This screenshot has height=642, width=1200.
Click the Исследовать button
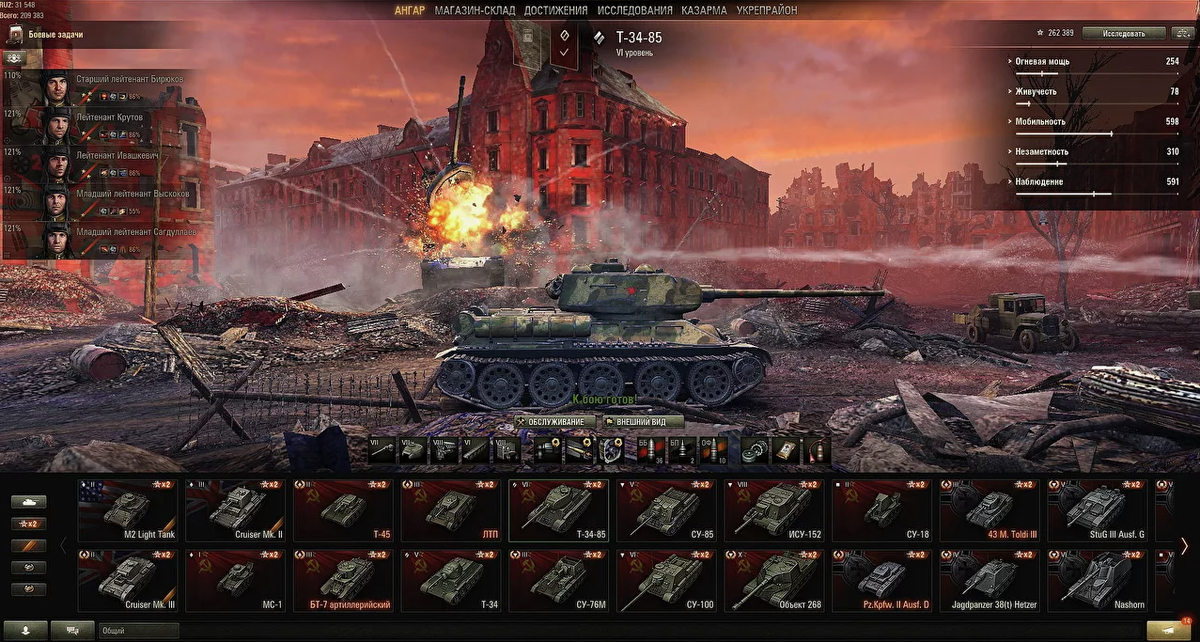point(1124,33)
